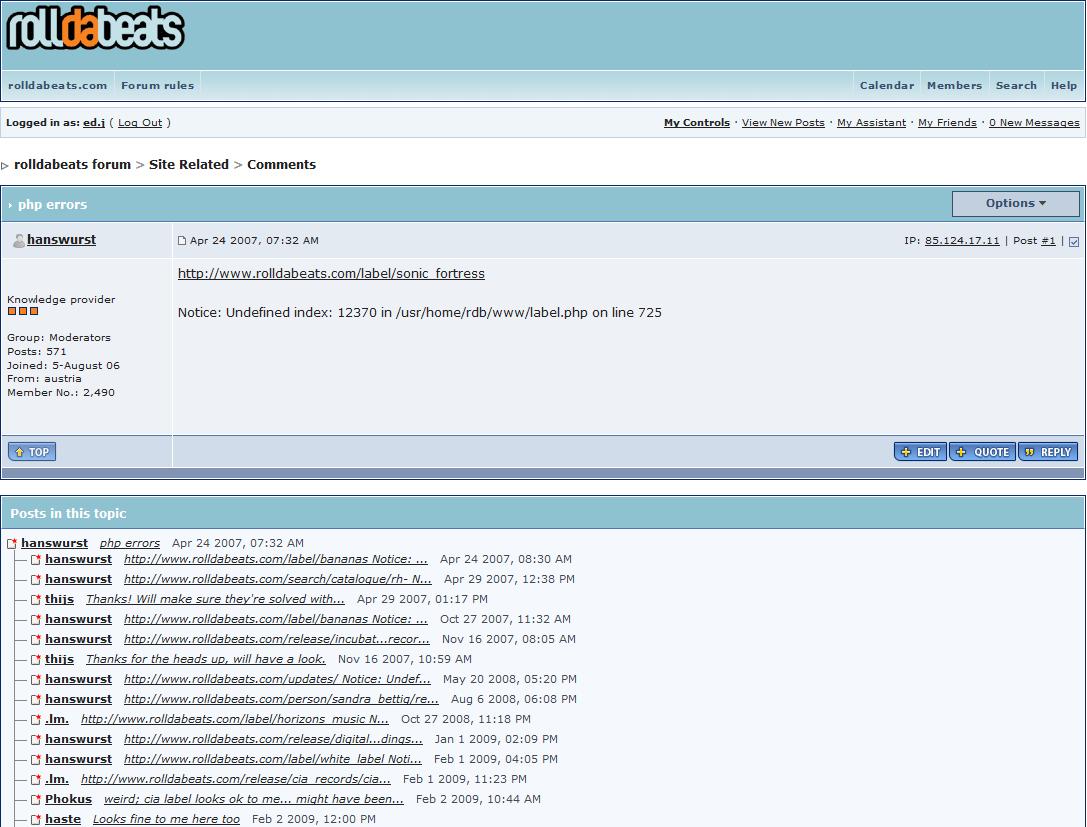Click 'Member No.: 2,490' text
The width and height of the screenshot is (1087, 827).
click(x=60, y=392)
